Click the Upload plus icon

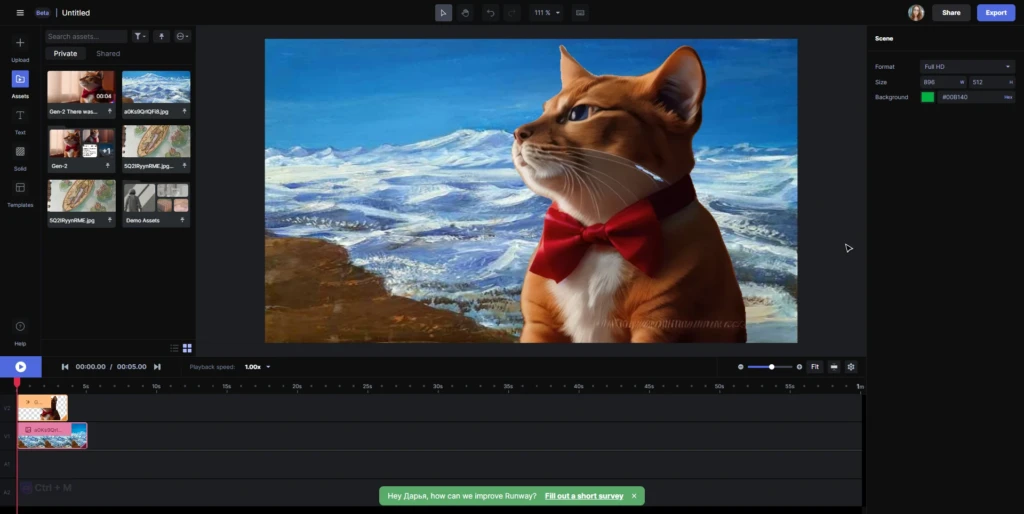pyautogui.click(x=20, y=42)
